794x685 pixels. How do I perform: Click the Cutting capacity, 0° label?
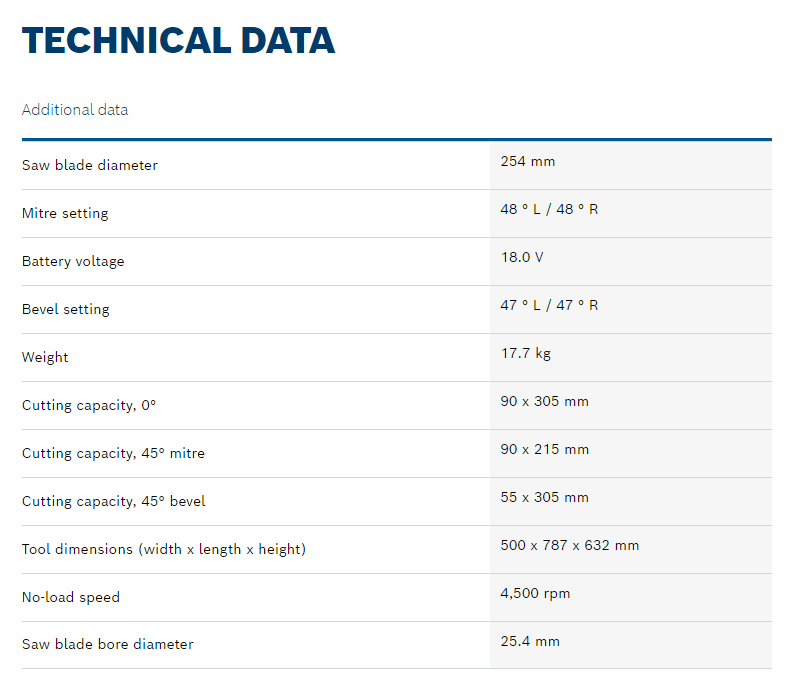[89, 405]
